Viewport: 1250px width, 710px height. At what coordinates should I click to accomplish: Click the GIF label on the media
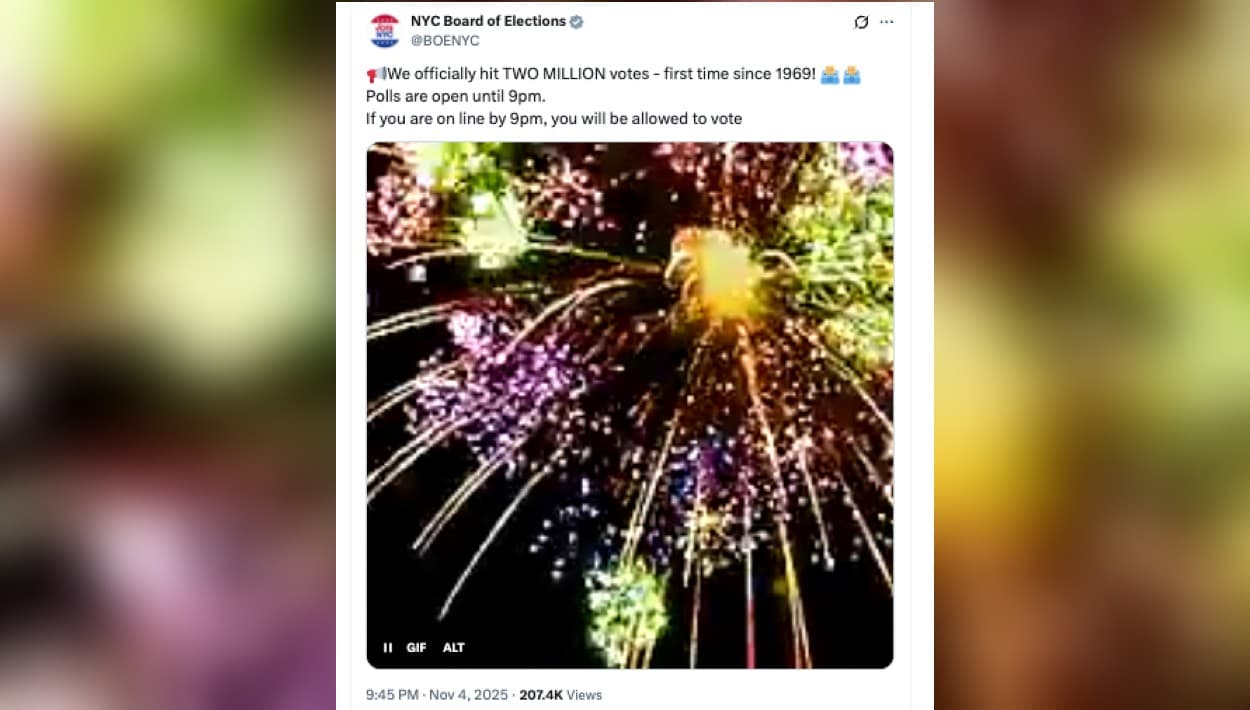point(416,647)
